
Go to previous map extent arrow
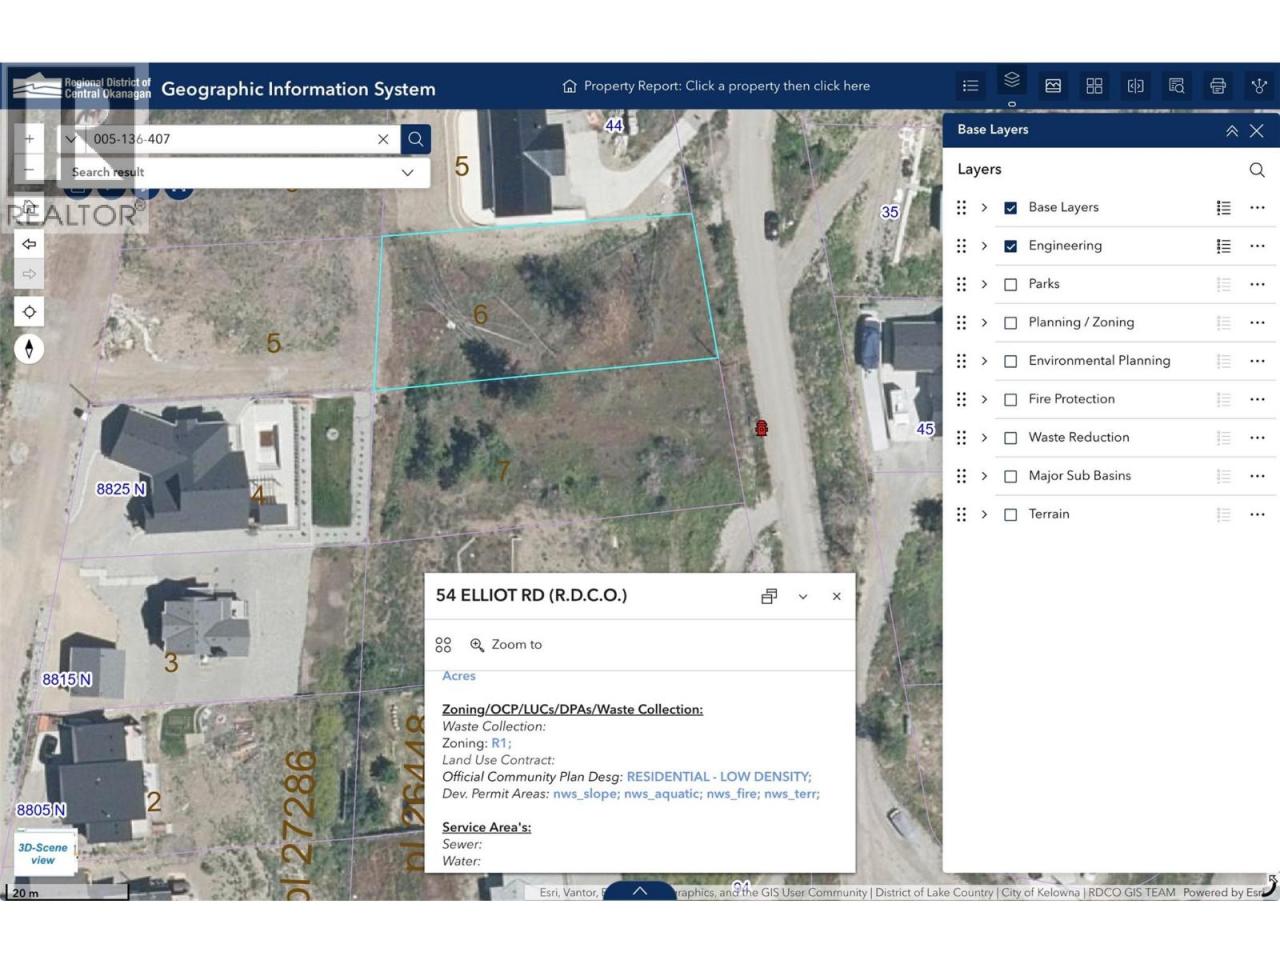(x=29, y=244)
